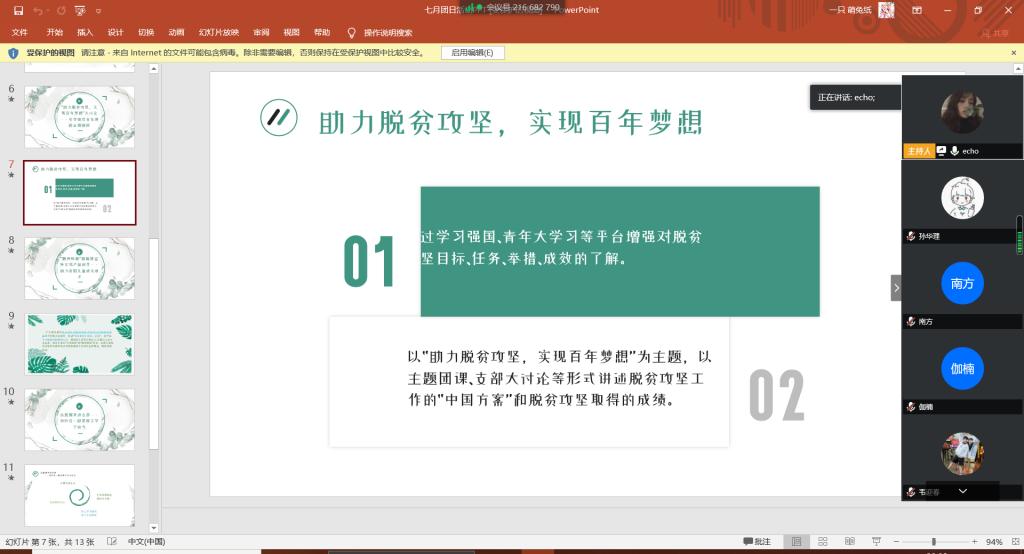Click the Undo arrow icon
Viewport: 1024px width, 554px height.
(x=38, y=10)
